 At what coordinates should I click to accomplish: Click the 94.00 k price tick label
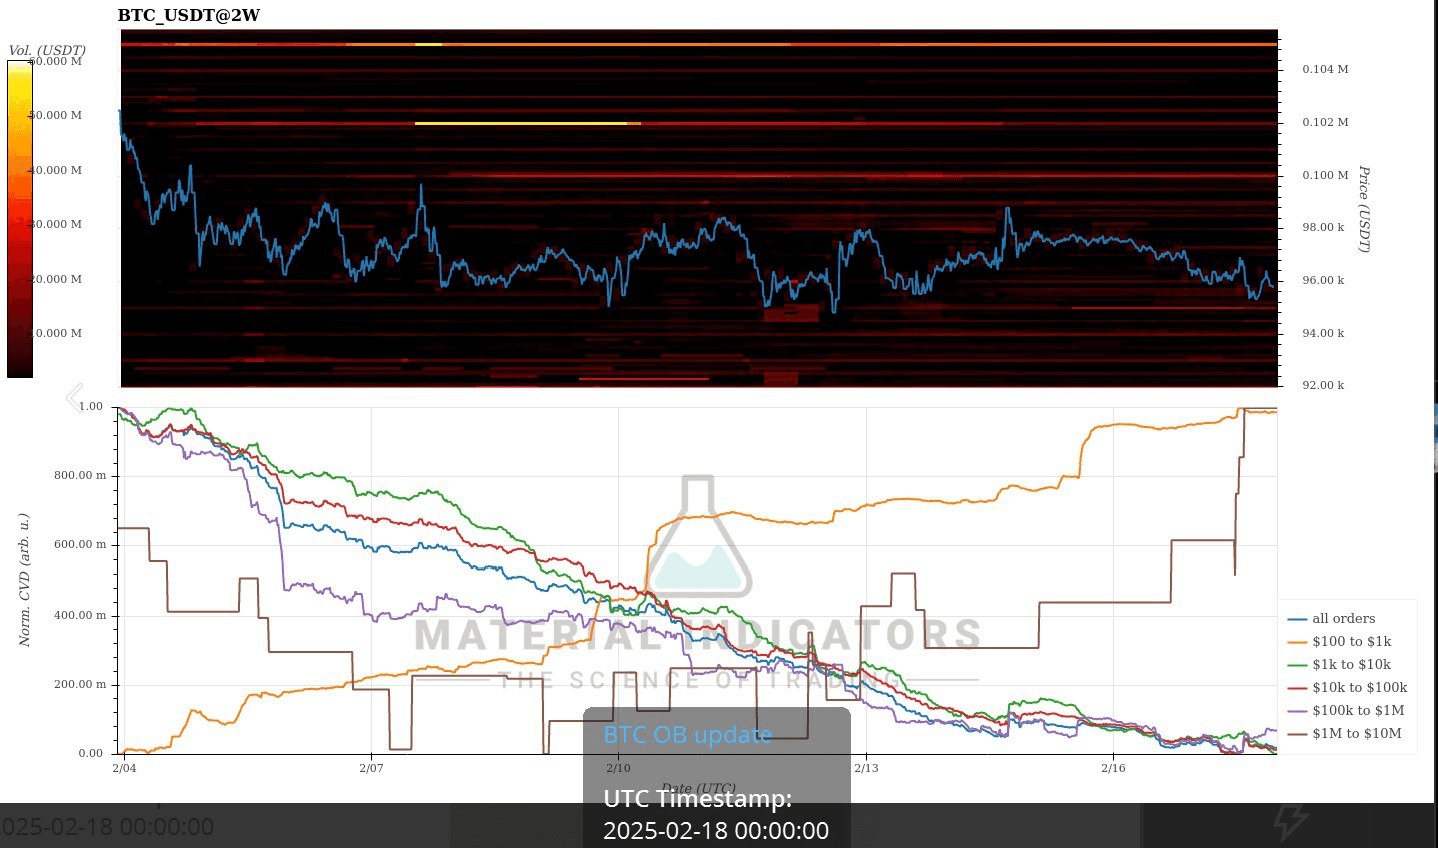click(1323, 333)
